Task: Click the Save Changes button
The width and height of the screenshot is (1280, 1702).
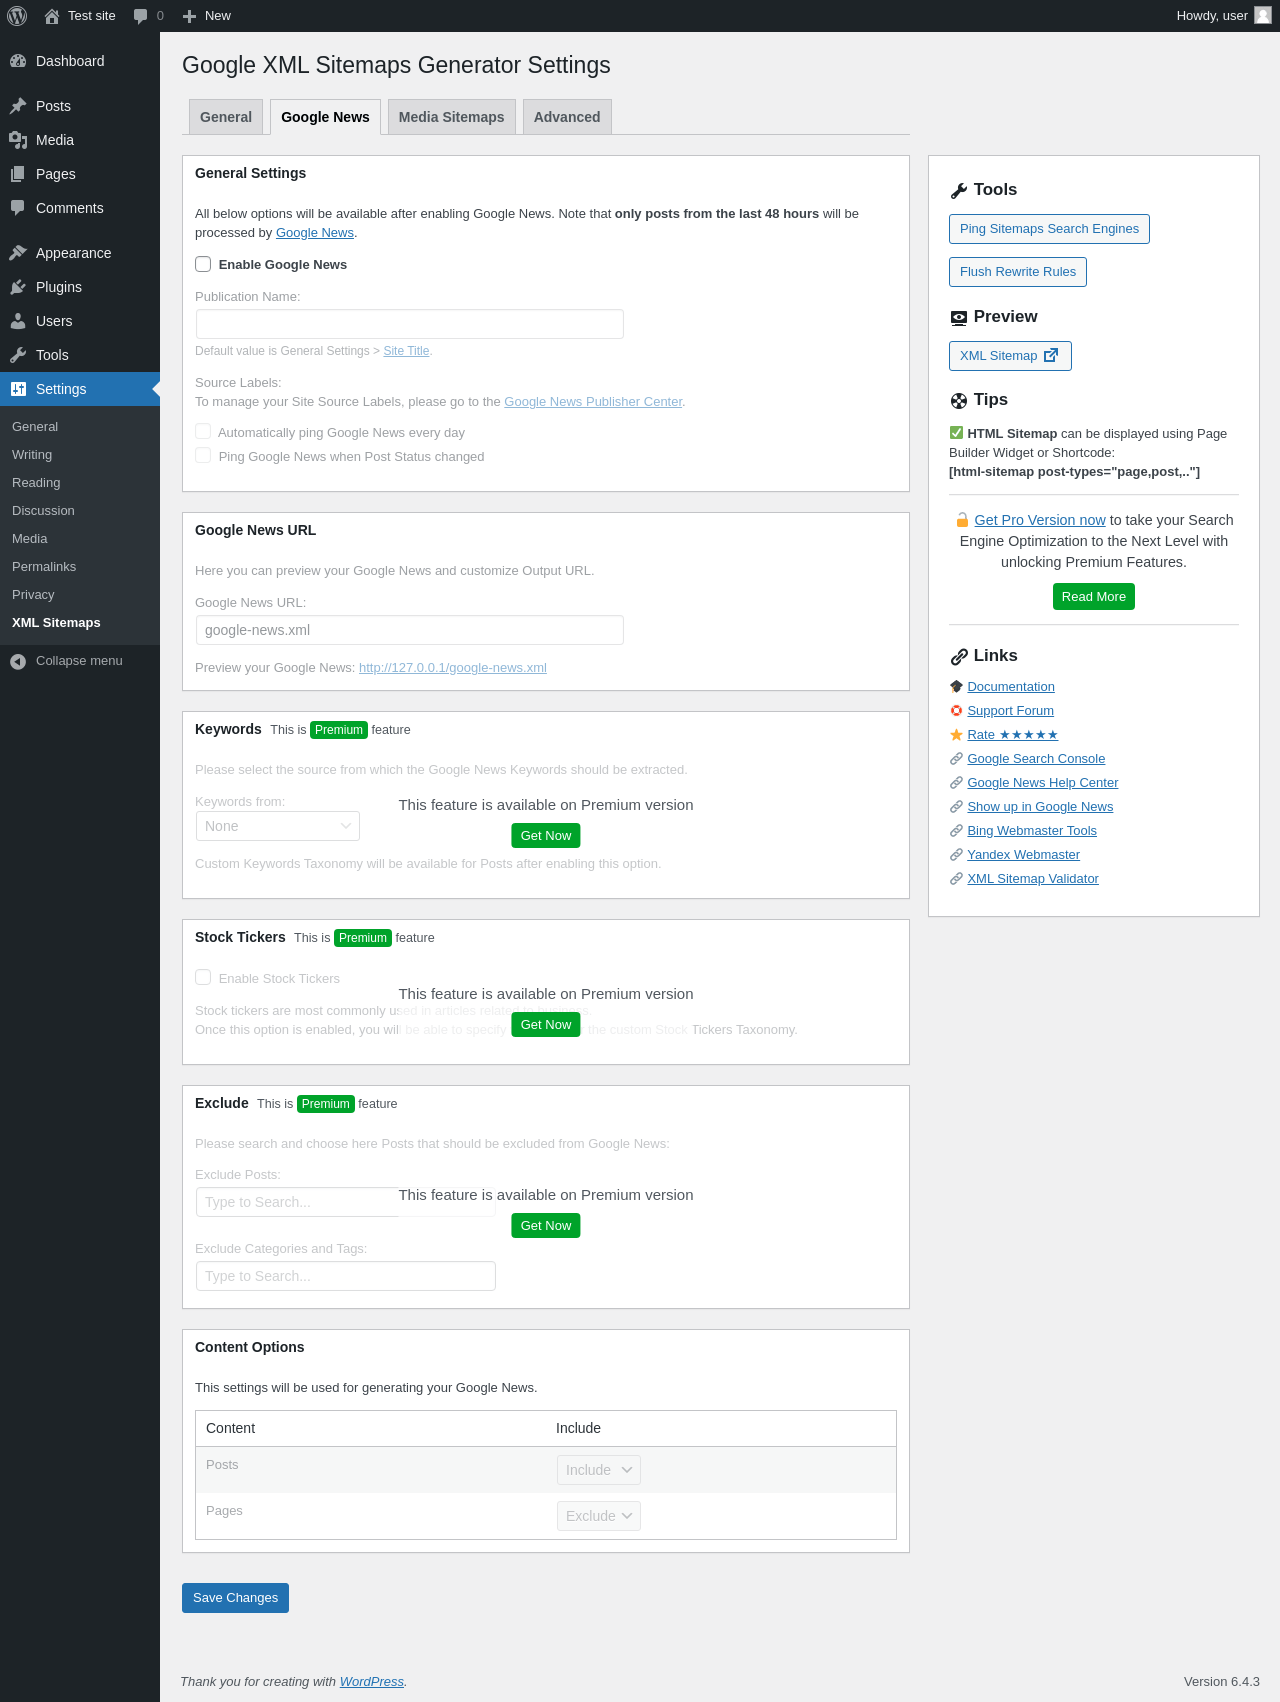Action: pyautogui.click(x=235, y=1598)
